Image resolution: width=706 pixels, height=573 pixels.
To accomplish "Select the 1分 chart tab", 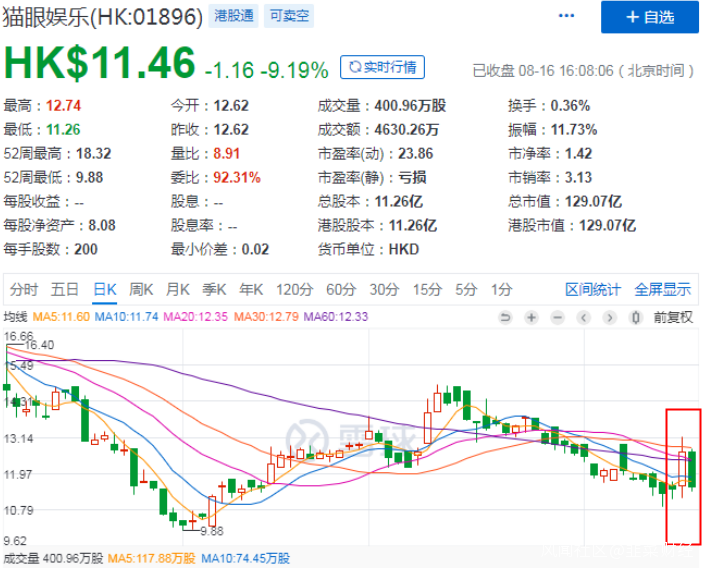I will pos(501,289).
